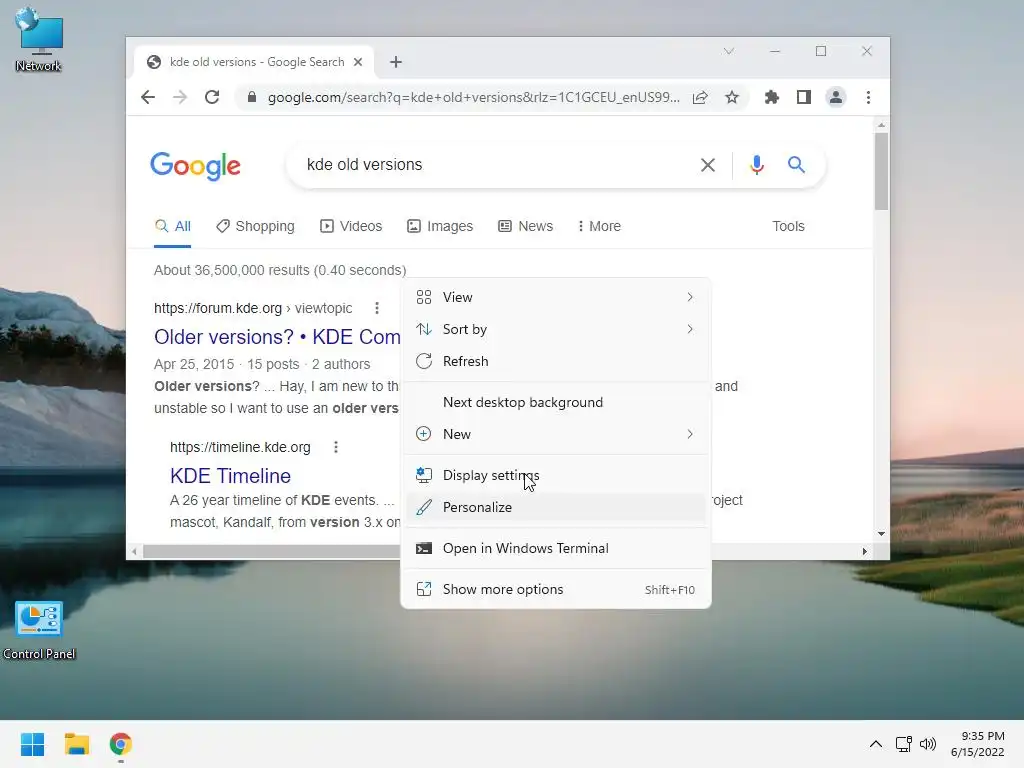
Task: Open the Tools search filter
Action: click(x=788, y=227)
